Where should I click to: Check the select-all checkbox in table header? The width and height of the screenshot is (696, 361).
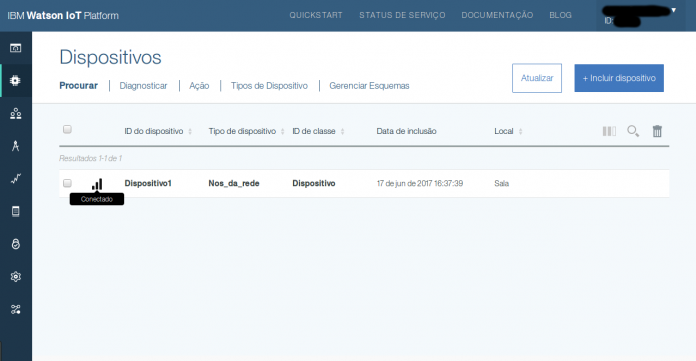click(67, 129)
